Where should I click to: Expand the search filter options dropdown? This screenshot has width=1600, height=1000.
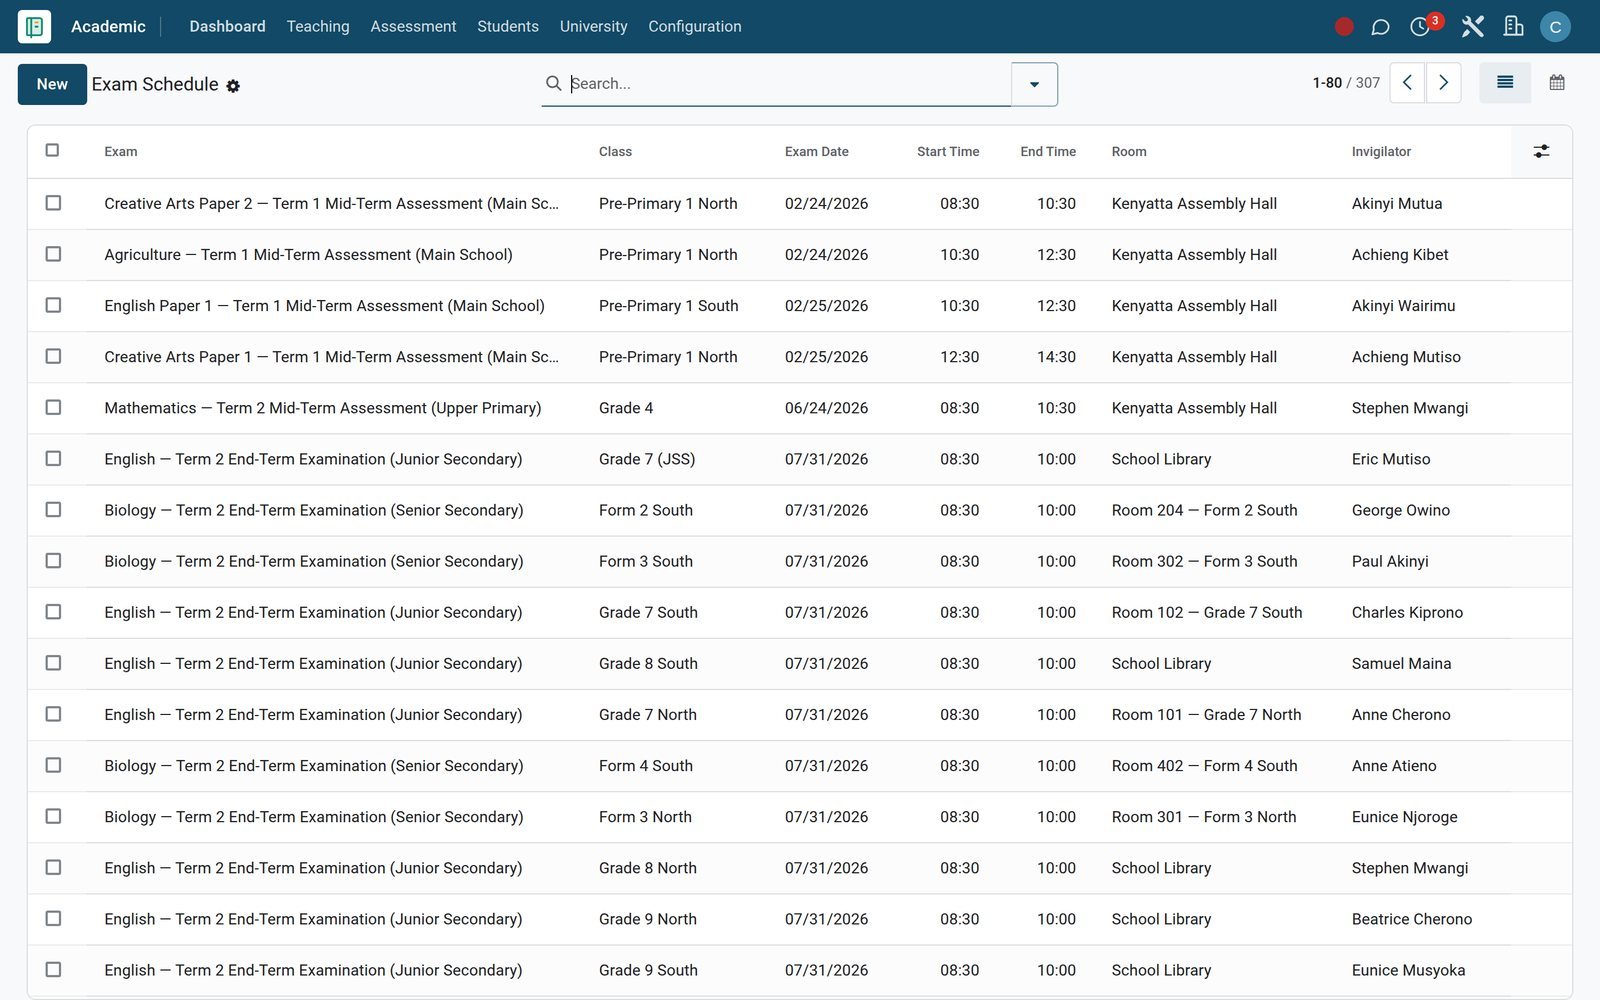point(1034,84)
